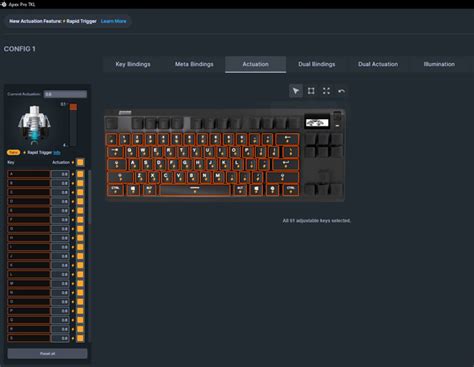
Task: Select the W key on the keyboard
Action: pos(143,152)
